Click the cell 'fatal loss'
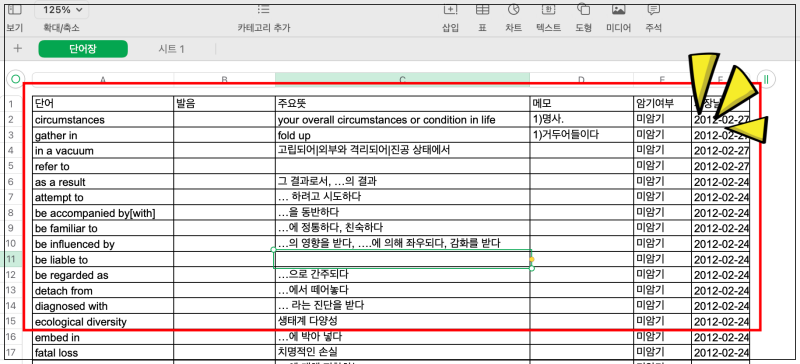Image resolution: width=800 pixels, height=364 pixels. point(103,352)
